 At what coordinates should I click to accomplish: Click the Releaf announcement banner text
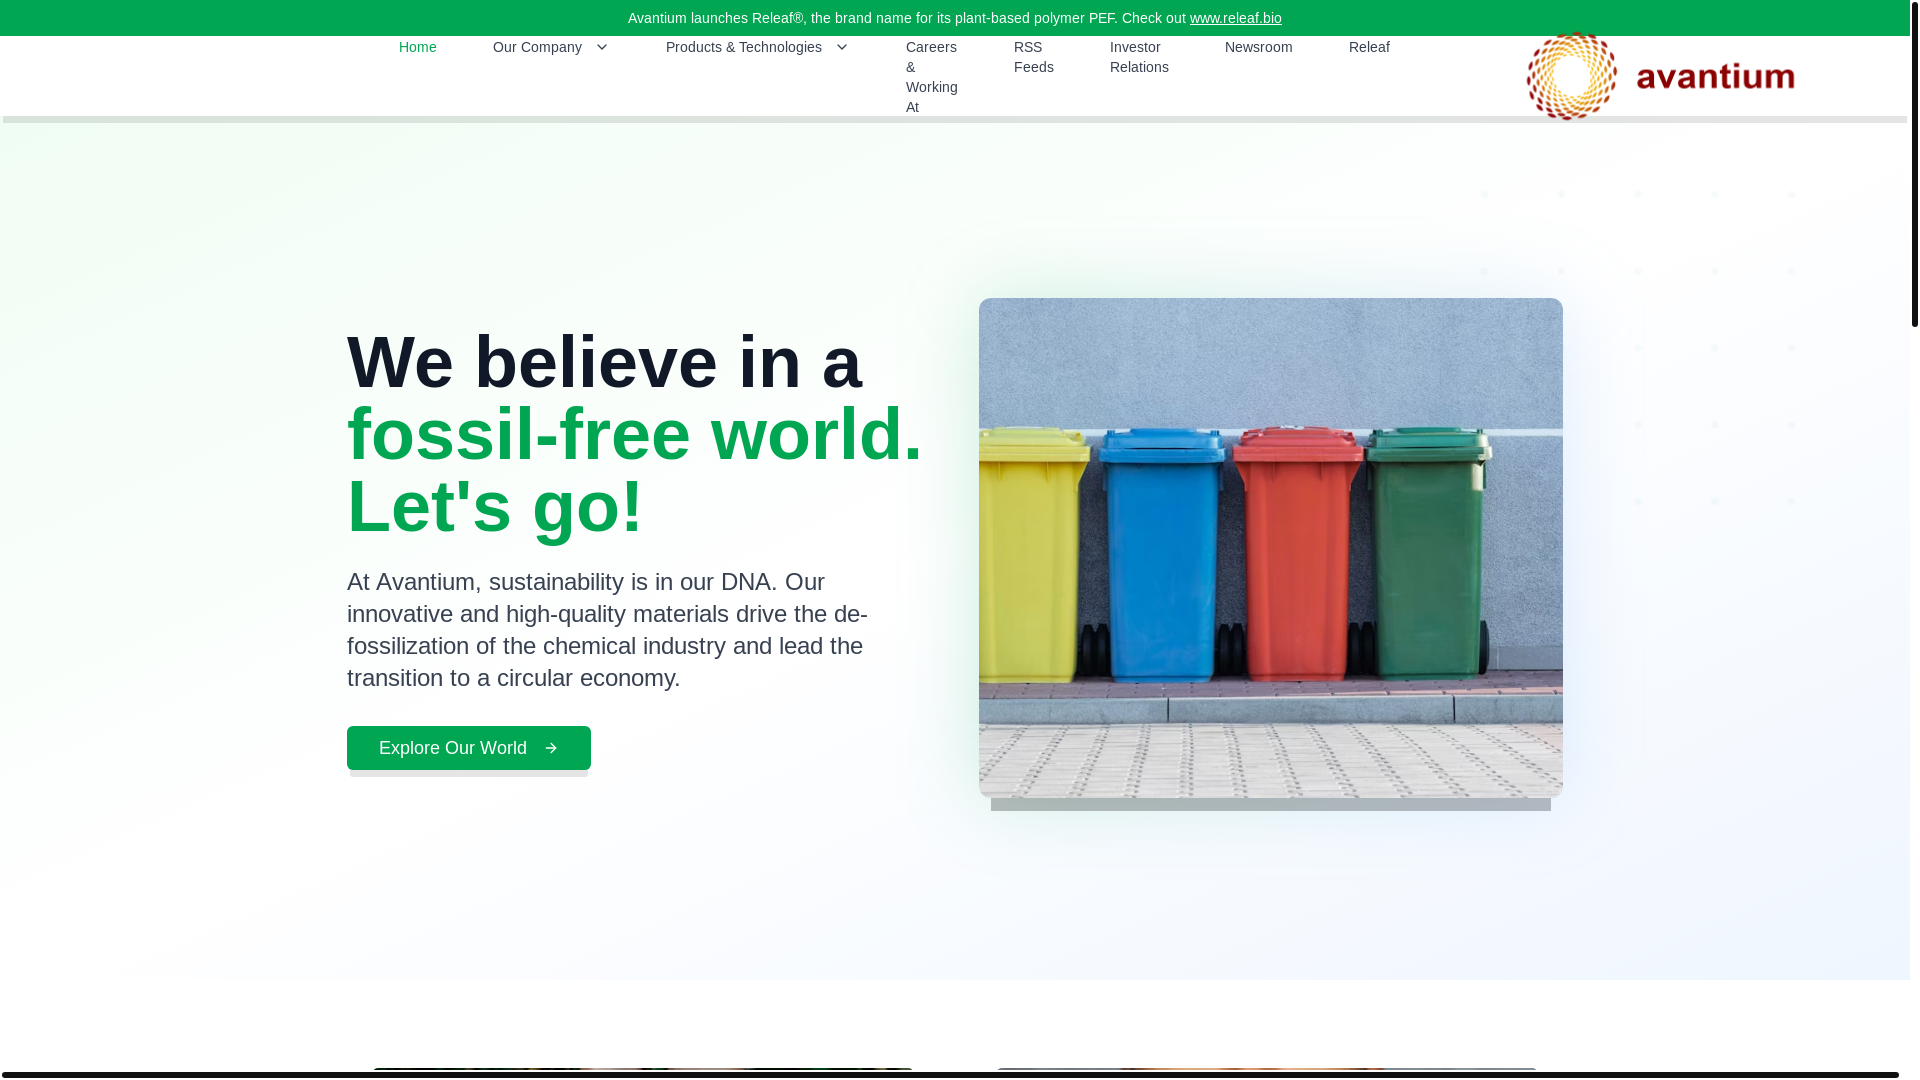click(x=955, y=18)
